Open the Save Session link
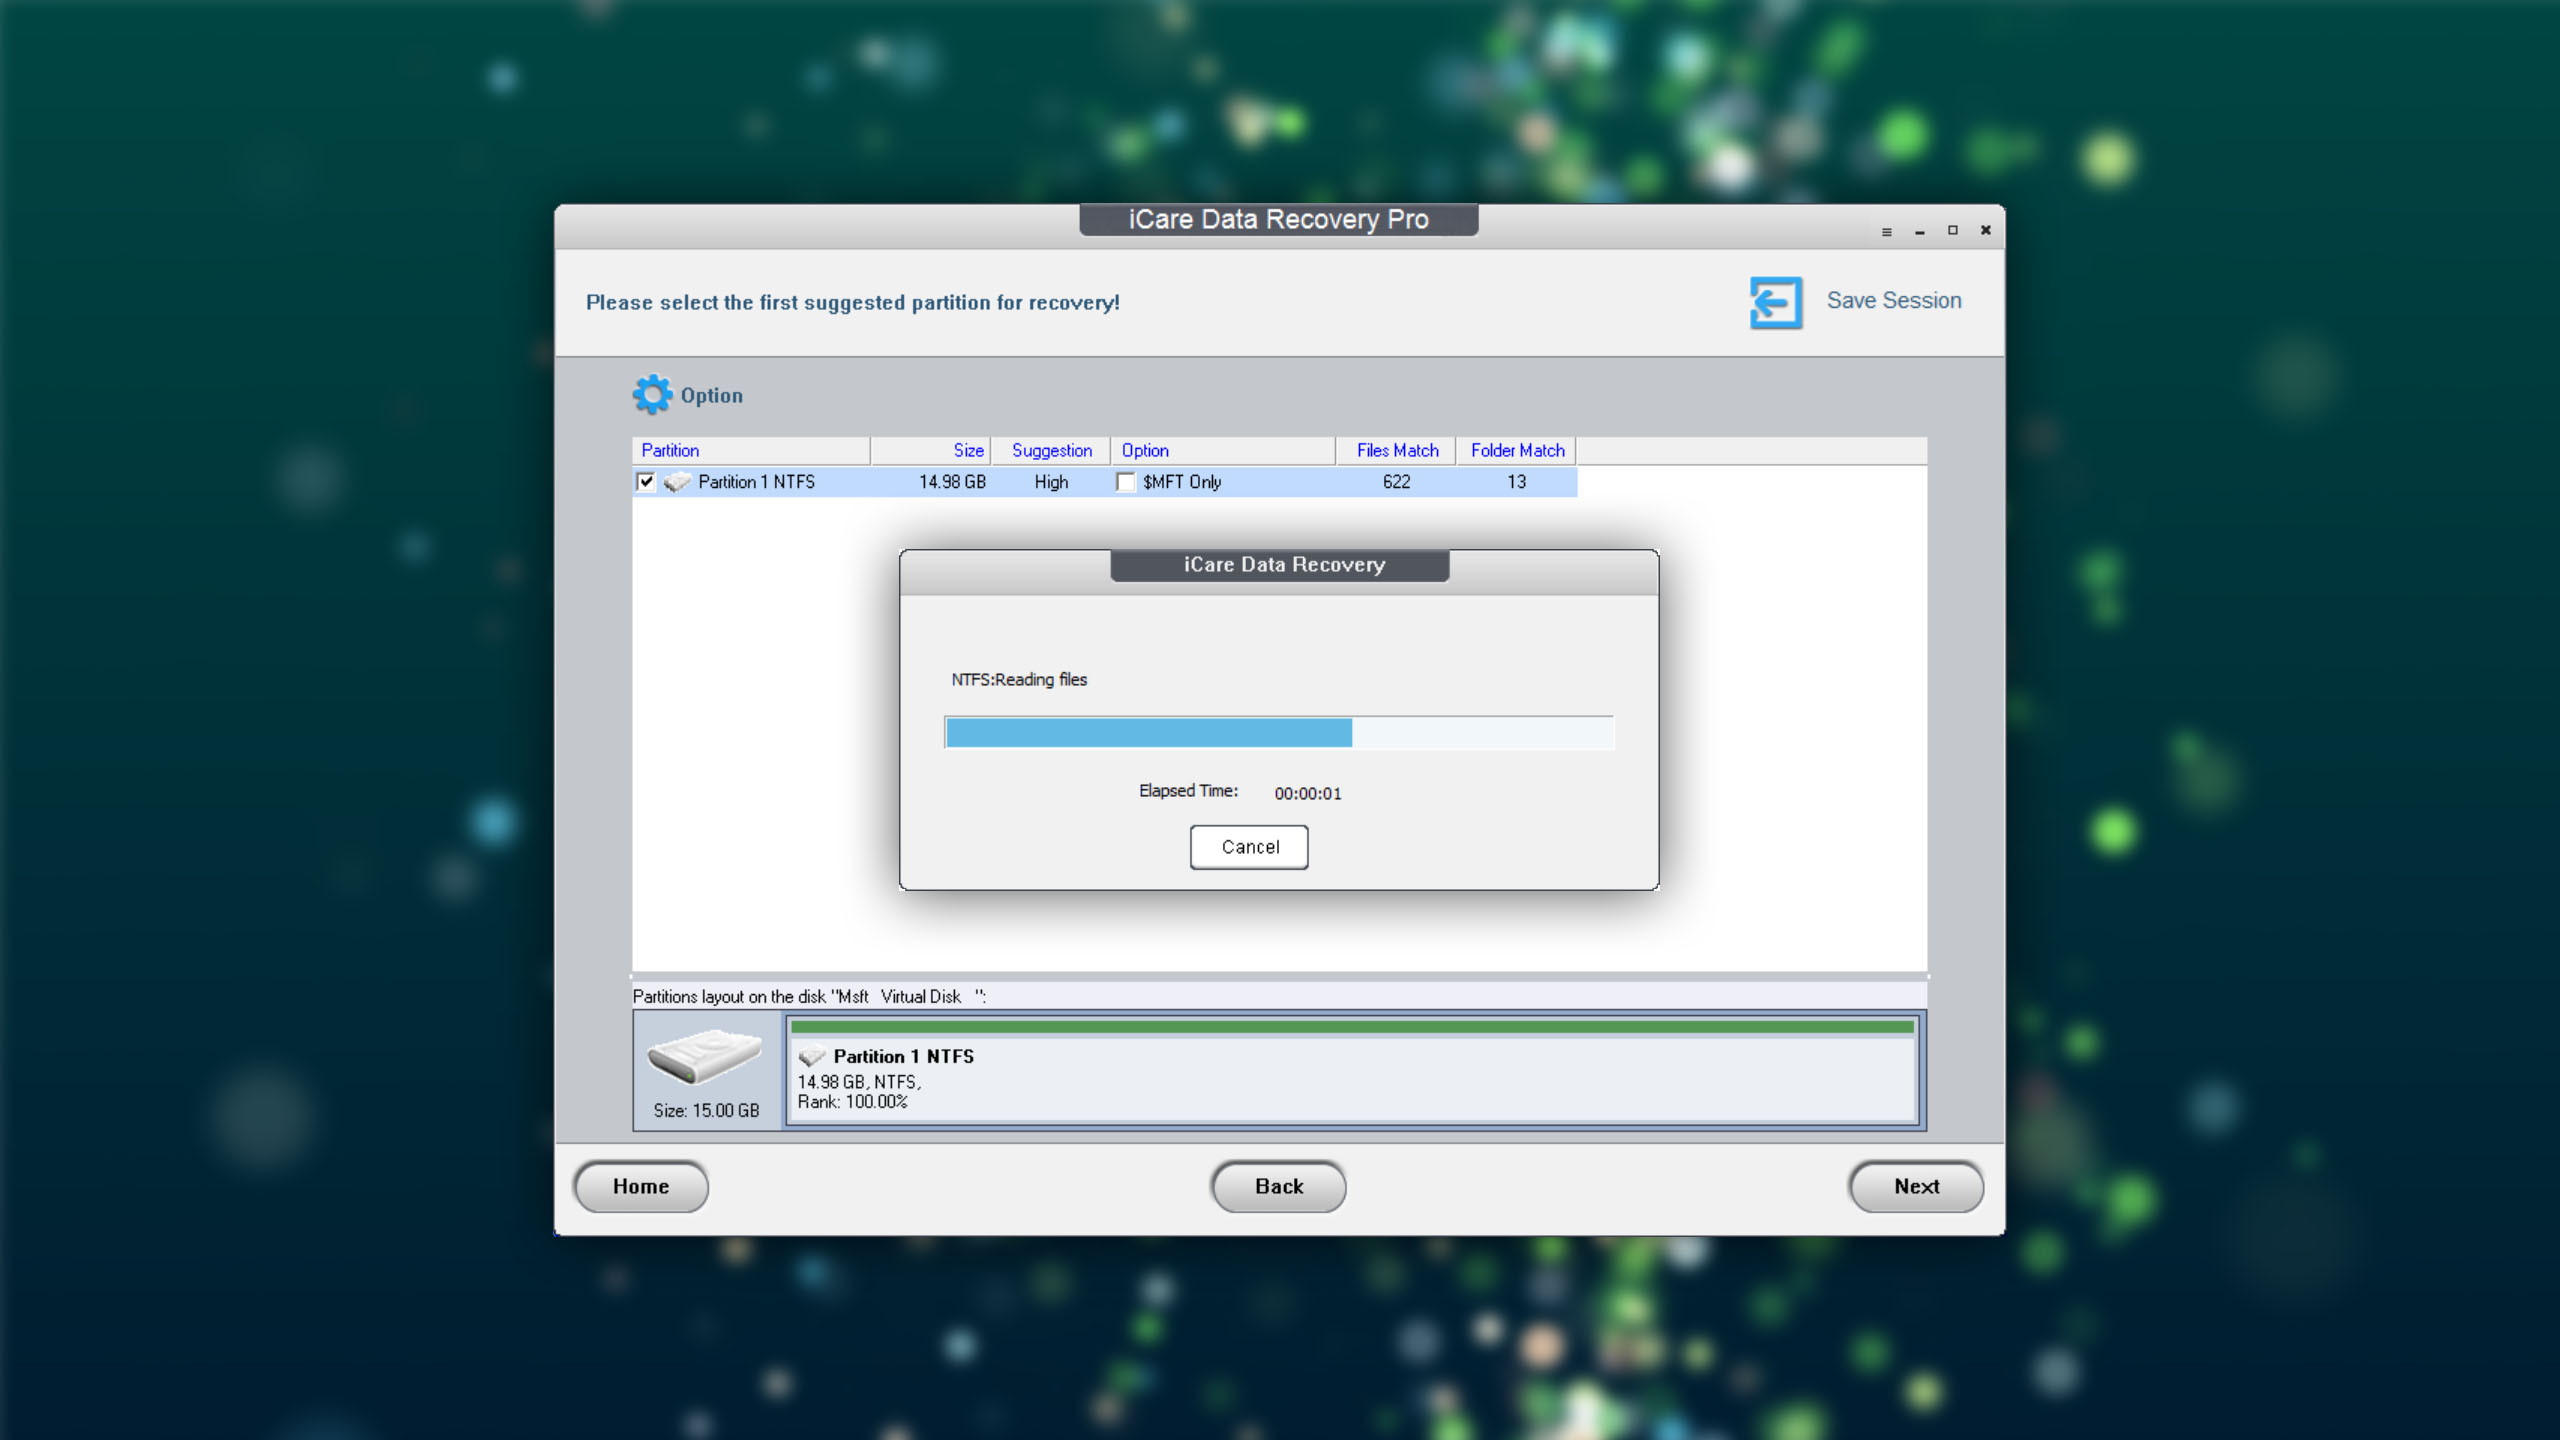The height and width of the screenshot is (1440, 2560). point(1894,300)
